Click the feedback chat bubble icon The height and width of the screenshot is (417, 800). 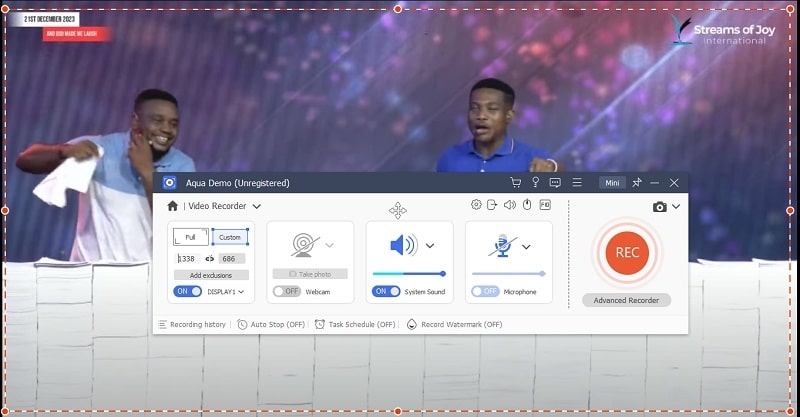[x=555, y=183]
